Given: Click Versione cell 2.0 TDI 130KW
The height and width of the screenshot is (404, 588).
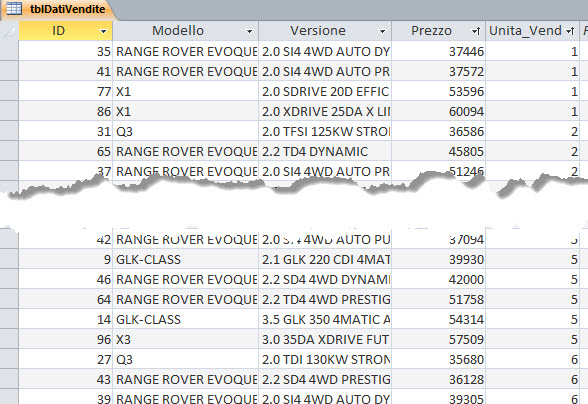Looking at the screenshot, I should [x=325, y=359].
